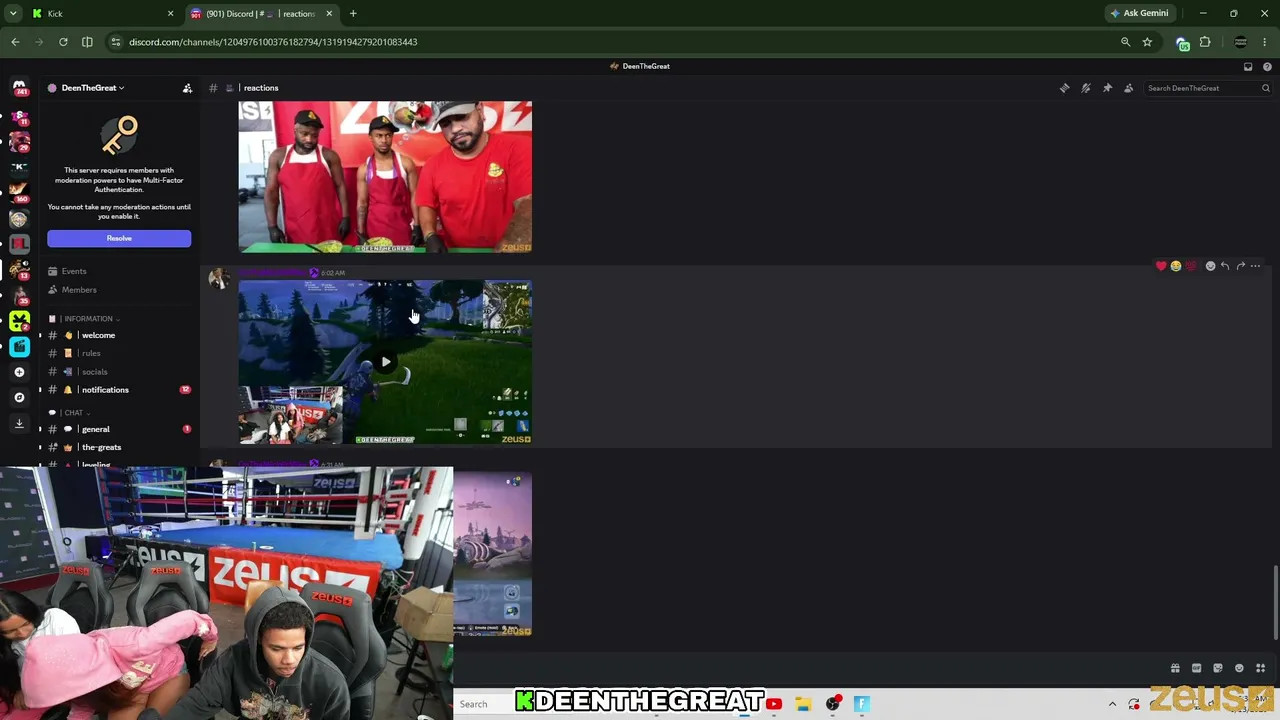Open the green X server icon
The image size is (1280, 720).
(19, 321)
